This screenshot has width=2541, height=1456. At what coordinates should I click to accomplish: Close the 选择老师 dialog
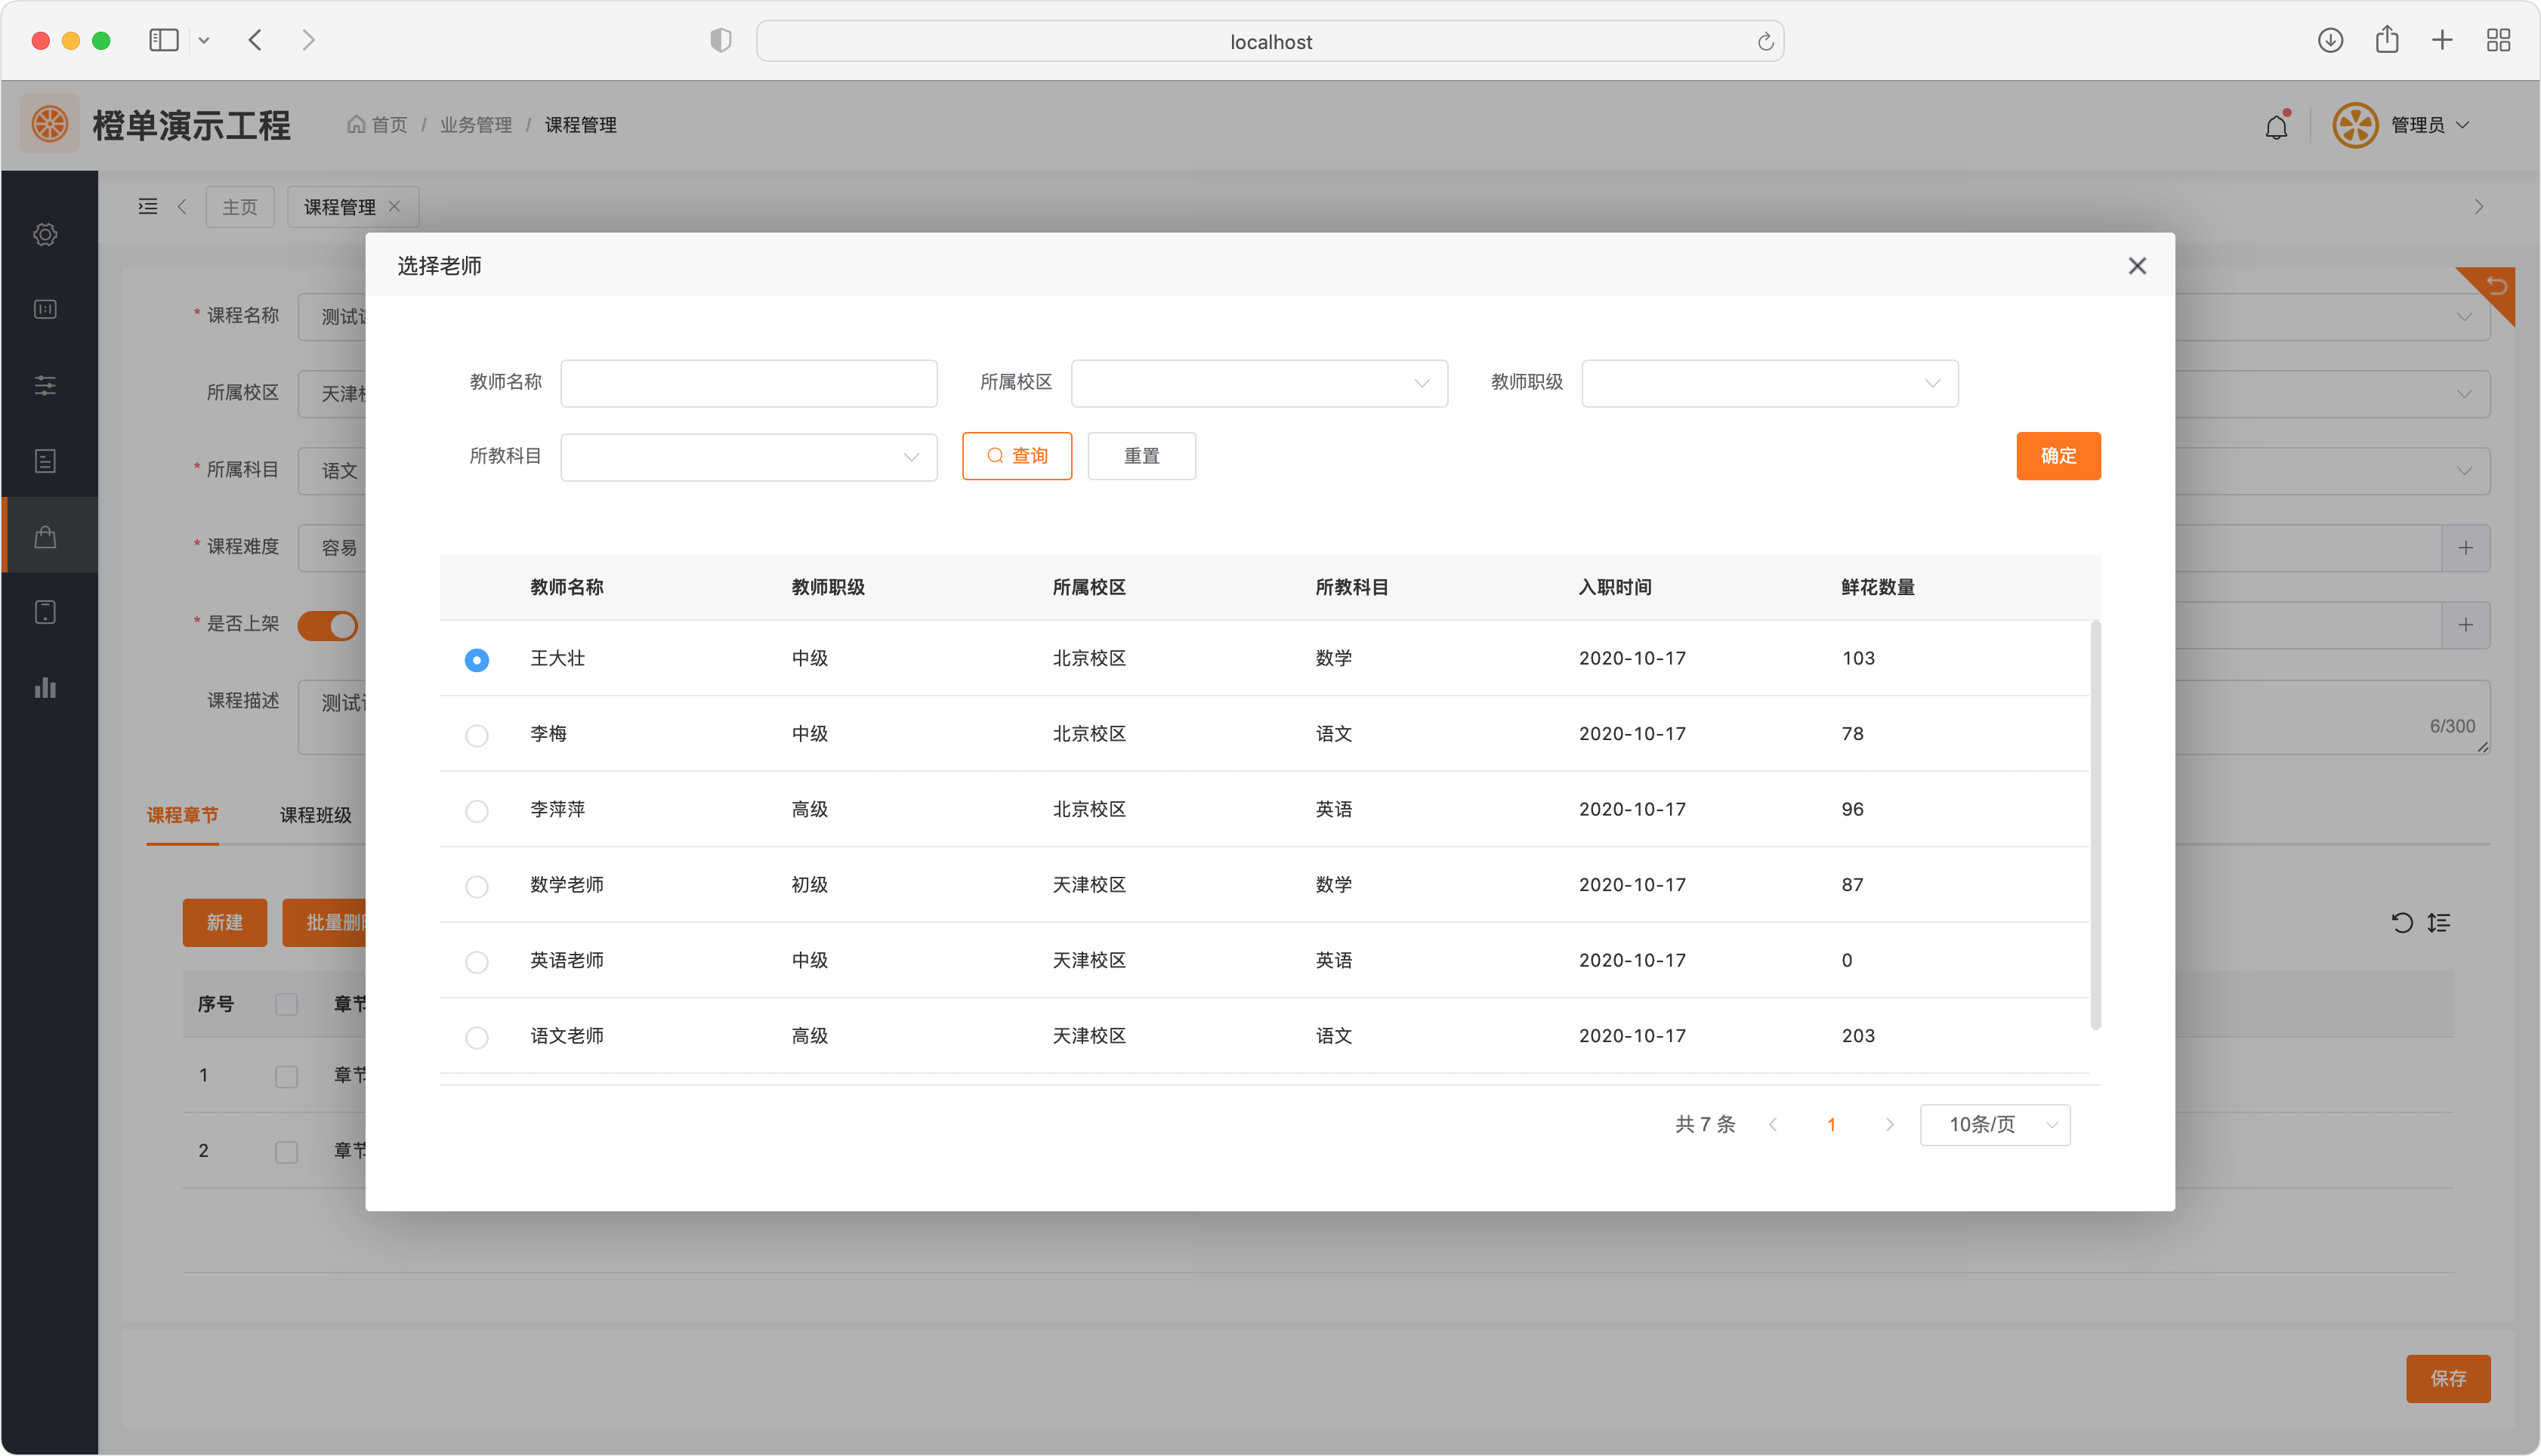2137,265
